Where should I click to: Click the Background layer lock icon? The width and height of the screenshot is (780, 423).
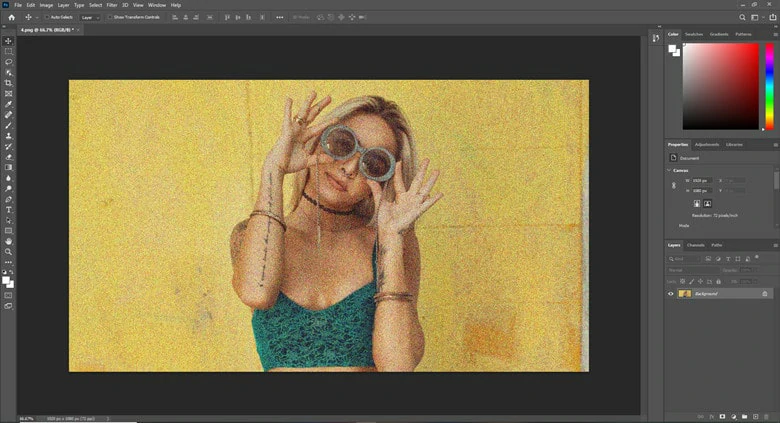pos(765,294)
